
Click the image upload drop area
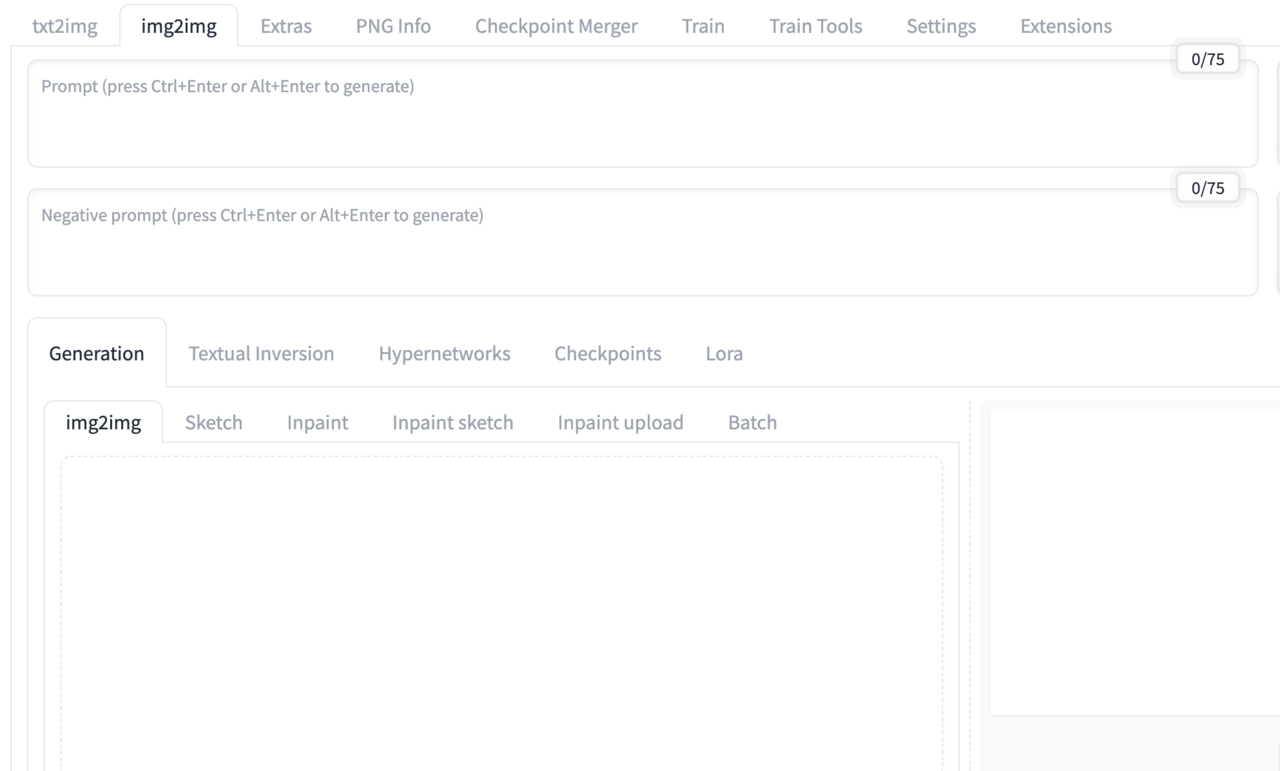502,613
